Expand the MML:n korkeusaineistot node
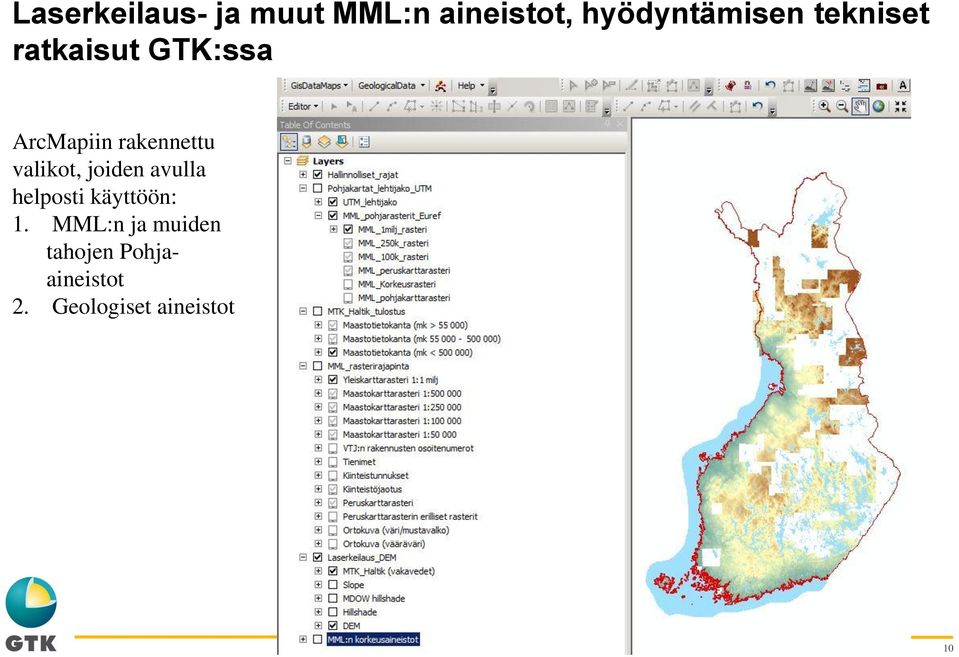Screen dimensions: 959x657 (303, 639)
